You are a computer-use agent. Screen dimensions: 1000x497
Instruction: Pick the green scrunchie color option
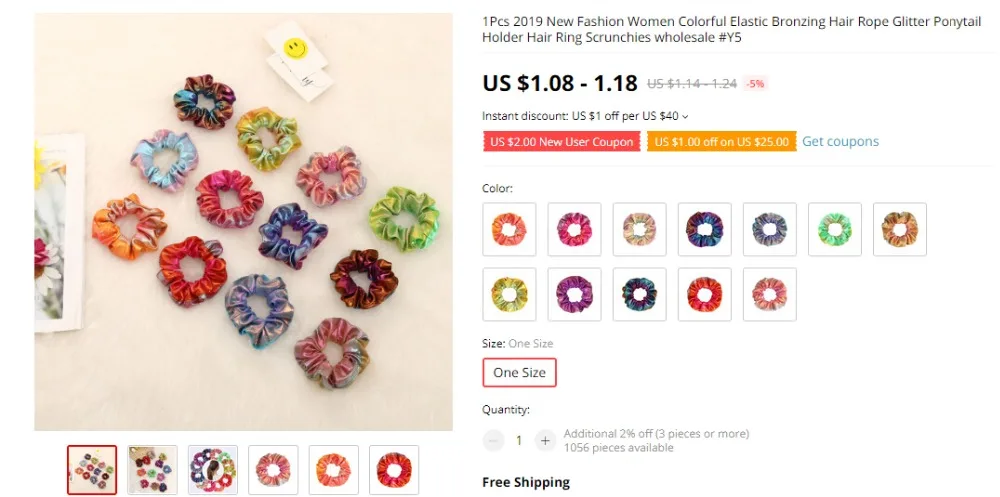[834, 230]
